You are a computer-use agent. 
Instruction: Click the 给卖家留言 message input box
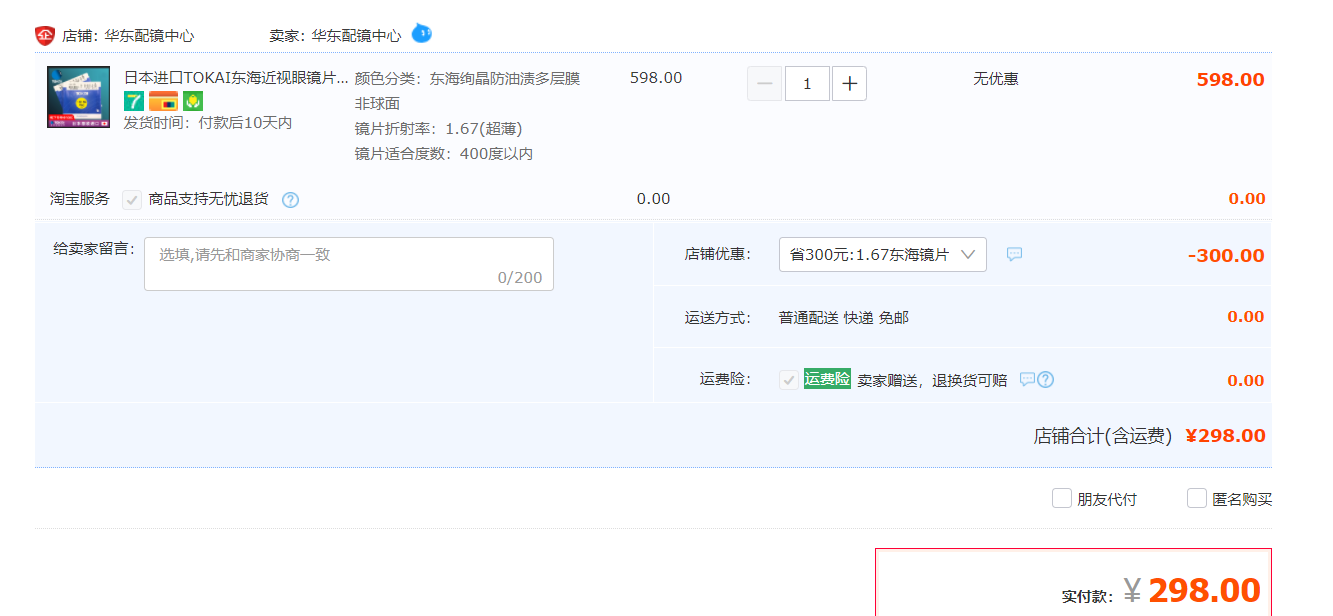(349, 264)
